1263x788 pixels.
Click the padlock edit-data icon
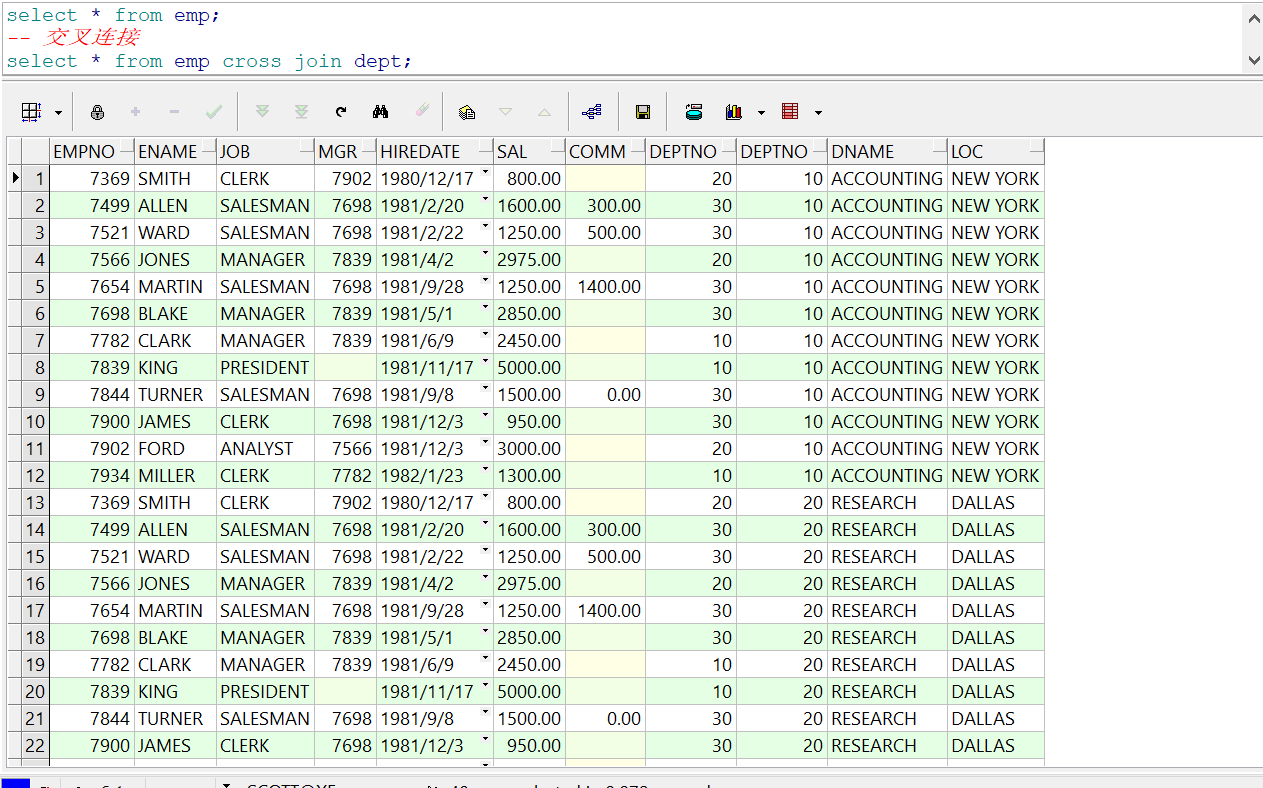tap(97, 112)
